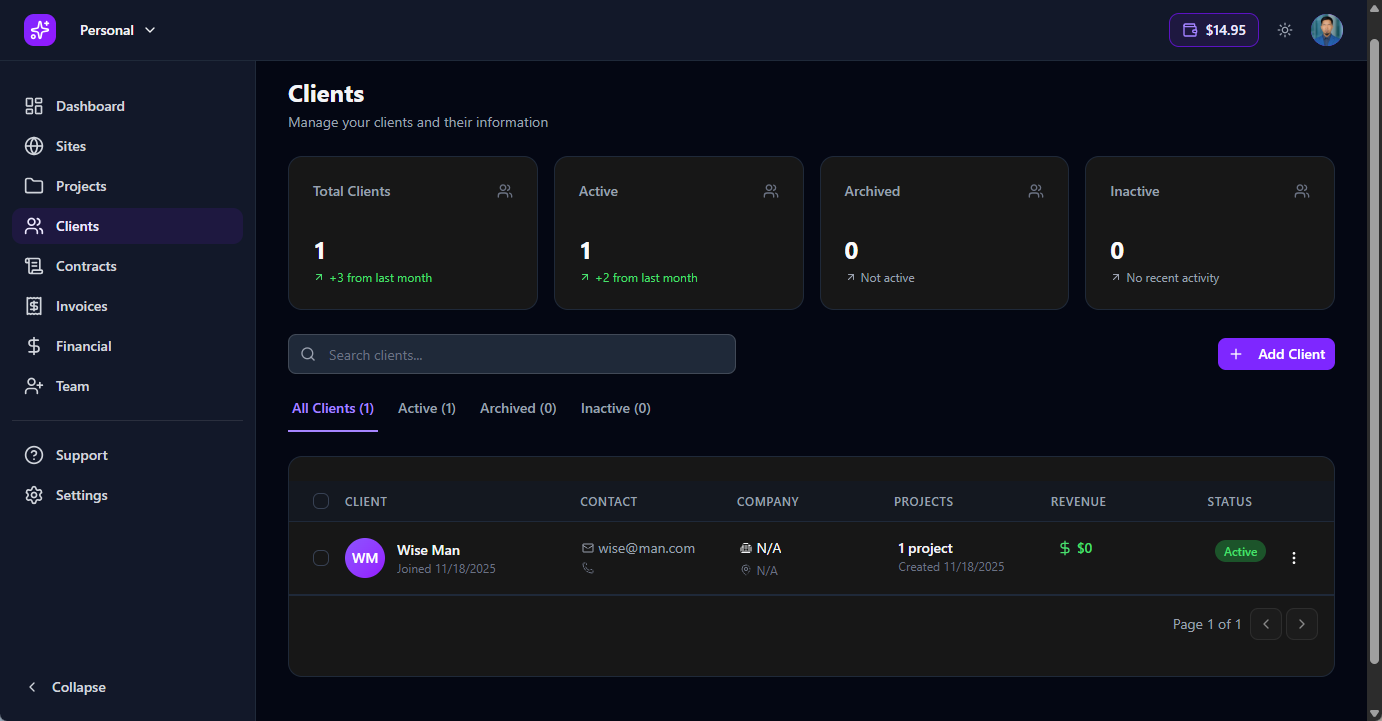Image resolution: width=1382 pixels, height=721 pixels.
Task: Select the Wise Man row checkbox
Action: point(321,558)
